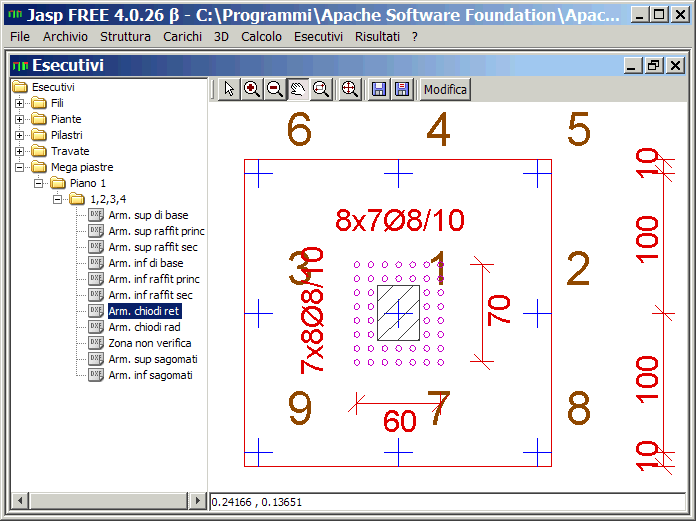
Task: Select the Pilastri folder in tree
Action: [x=67, y=135]
